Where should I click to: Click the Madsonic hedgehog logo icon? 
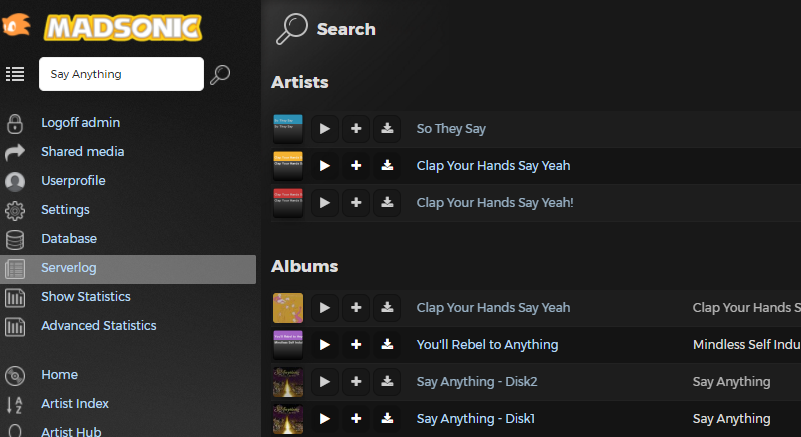point(18,25)
